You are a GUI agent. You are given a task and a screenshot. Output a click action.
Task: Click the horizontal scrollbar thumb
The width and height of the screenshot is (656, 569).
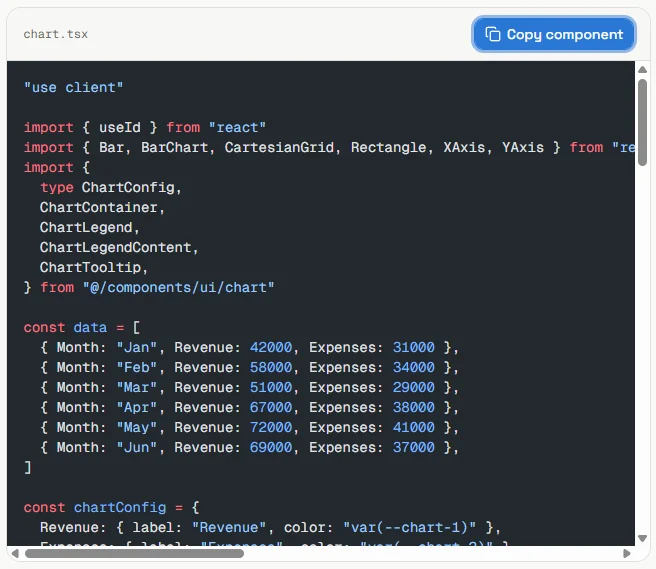click(134, 554)
